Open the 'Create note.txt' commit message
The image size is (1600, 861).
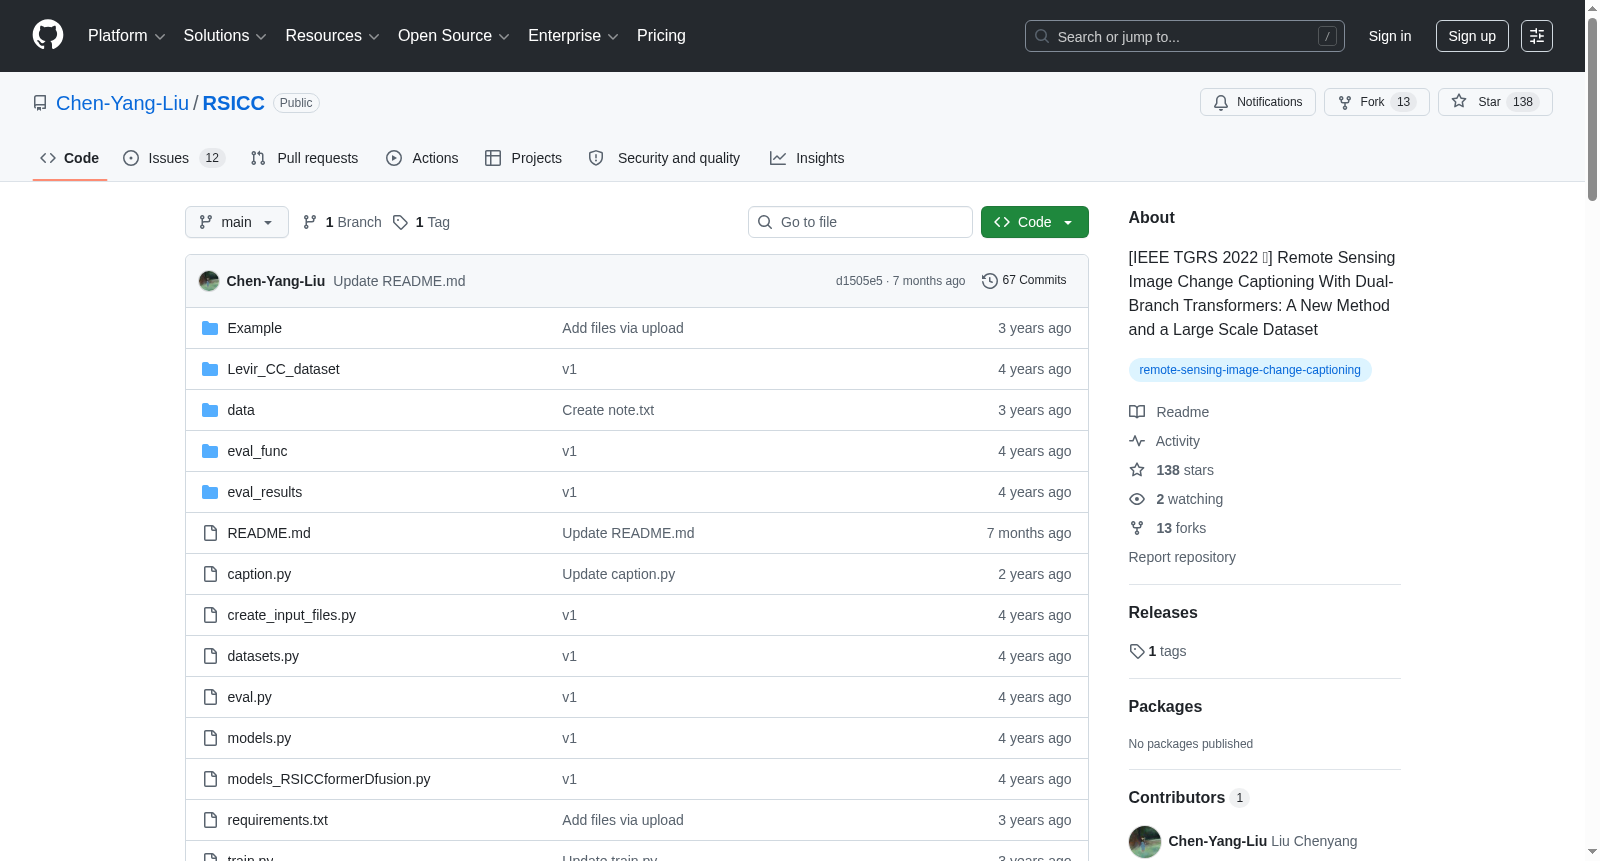pyautogui.click(x=608, y=410)
